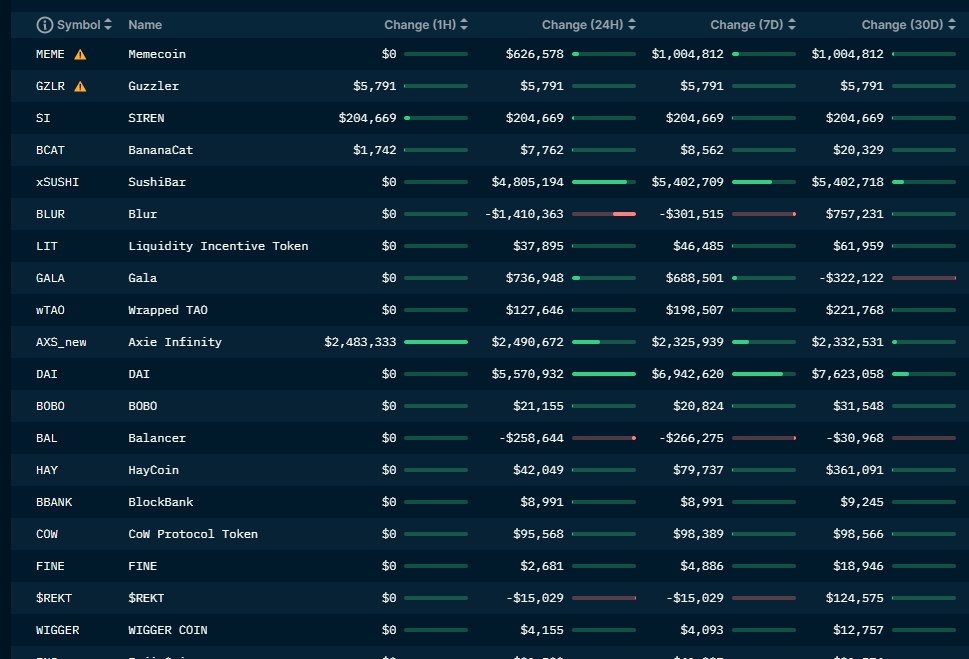Click the BLUR symbol cell
The image size is (969, 659).
(x=50, y=214)
